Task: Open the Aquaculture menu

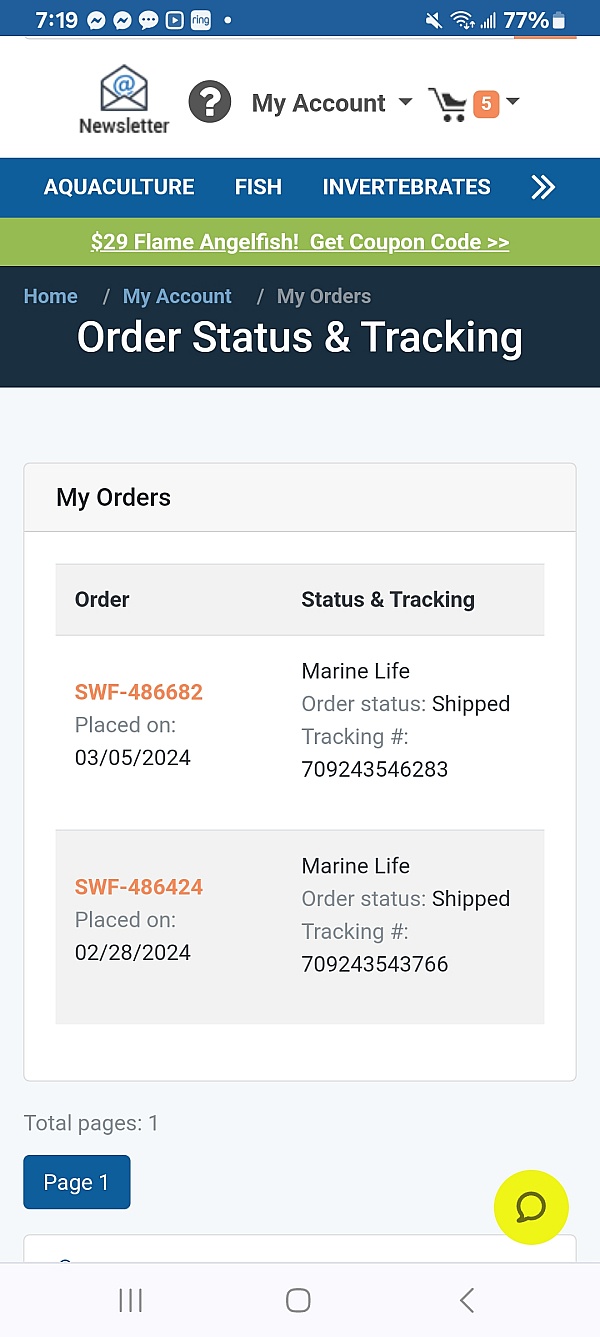Action: click(x=119, y=187)
